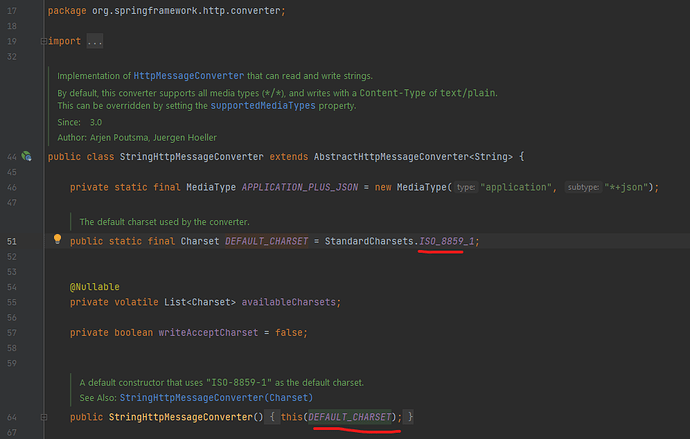The height and width of the screenshot is (439, 690).
Task: Click the lightbulb intention icon on line 51
Action: [x=57, y=239]
